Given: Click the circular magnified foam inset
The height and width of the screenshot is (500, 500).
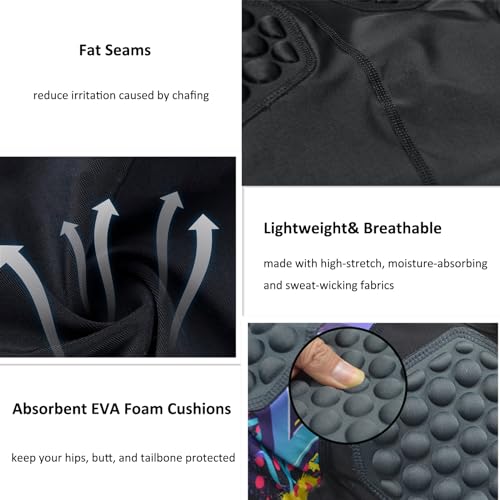Looking at the screenshot, I should [x=348, y=385].
